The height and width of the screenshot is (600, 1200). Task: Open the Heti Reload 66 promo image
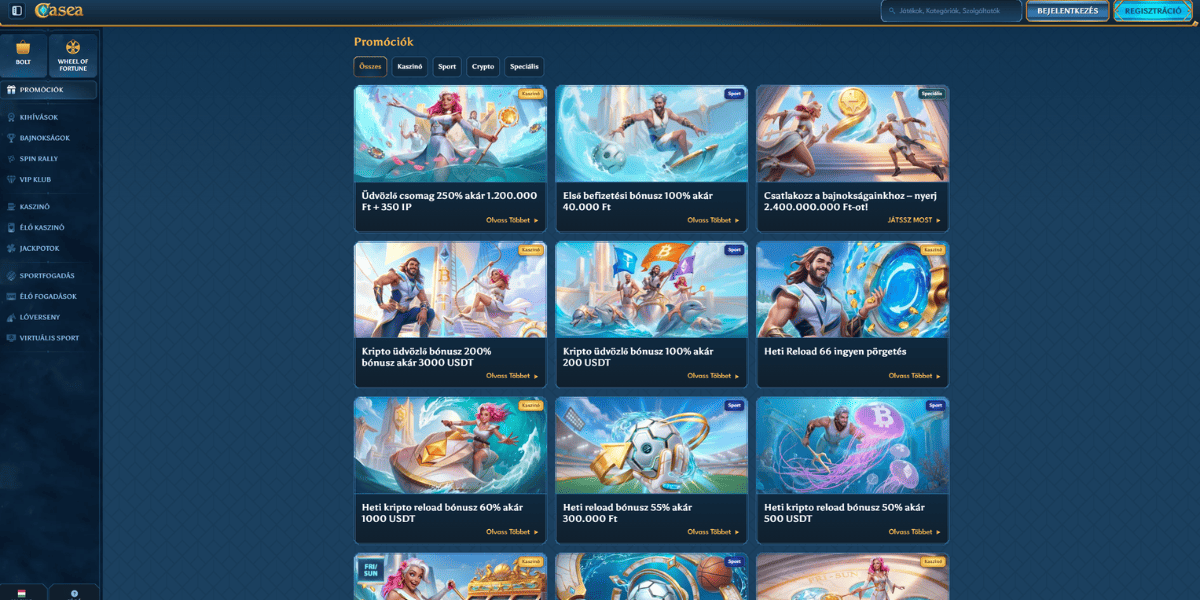click(x=853, y=290)
